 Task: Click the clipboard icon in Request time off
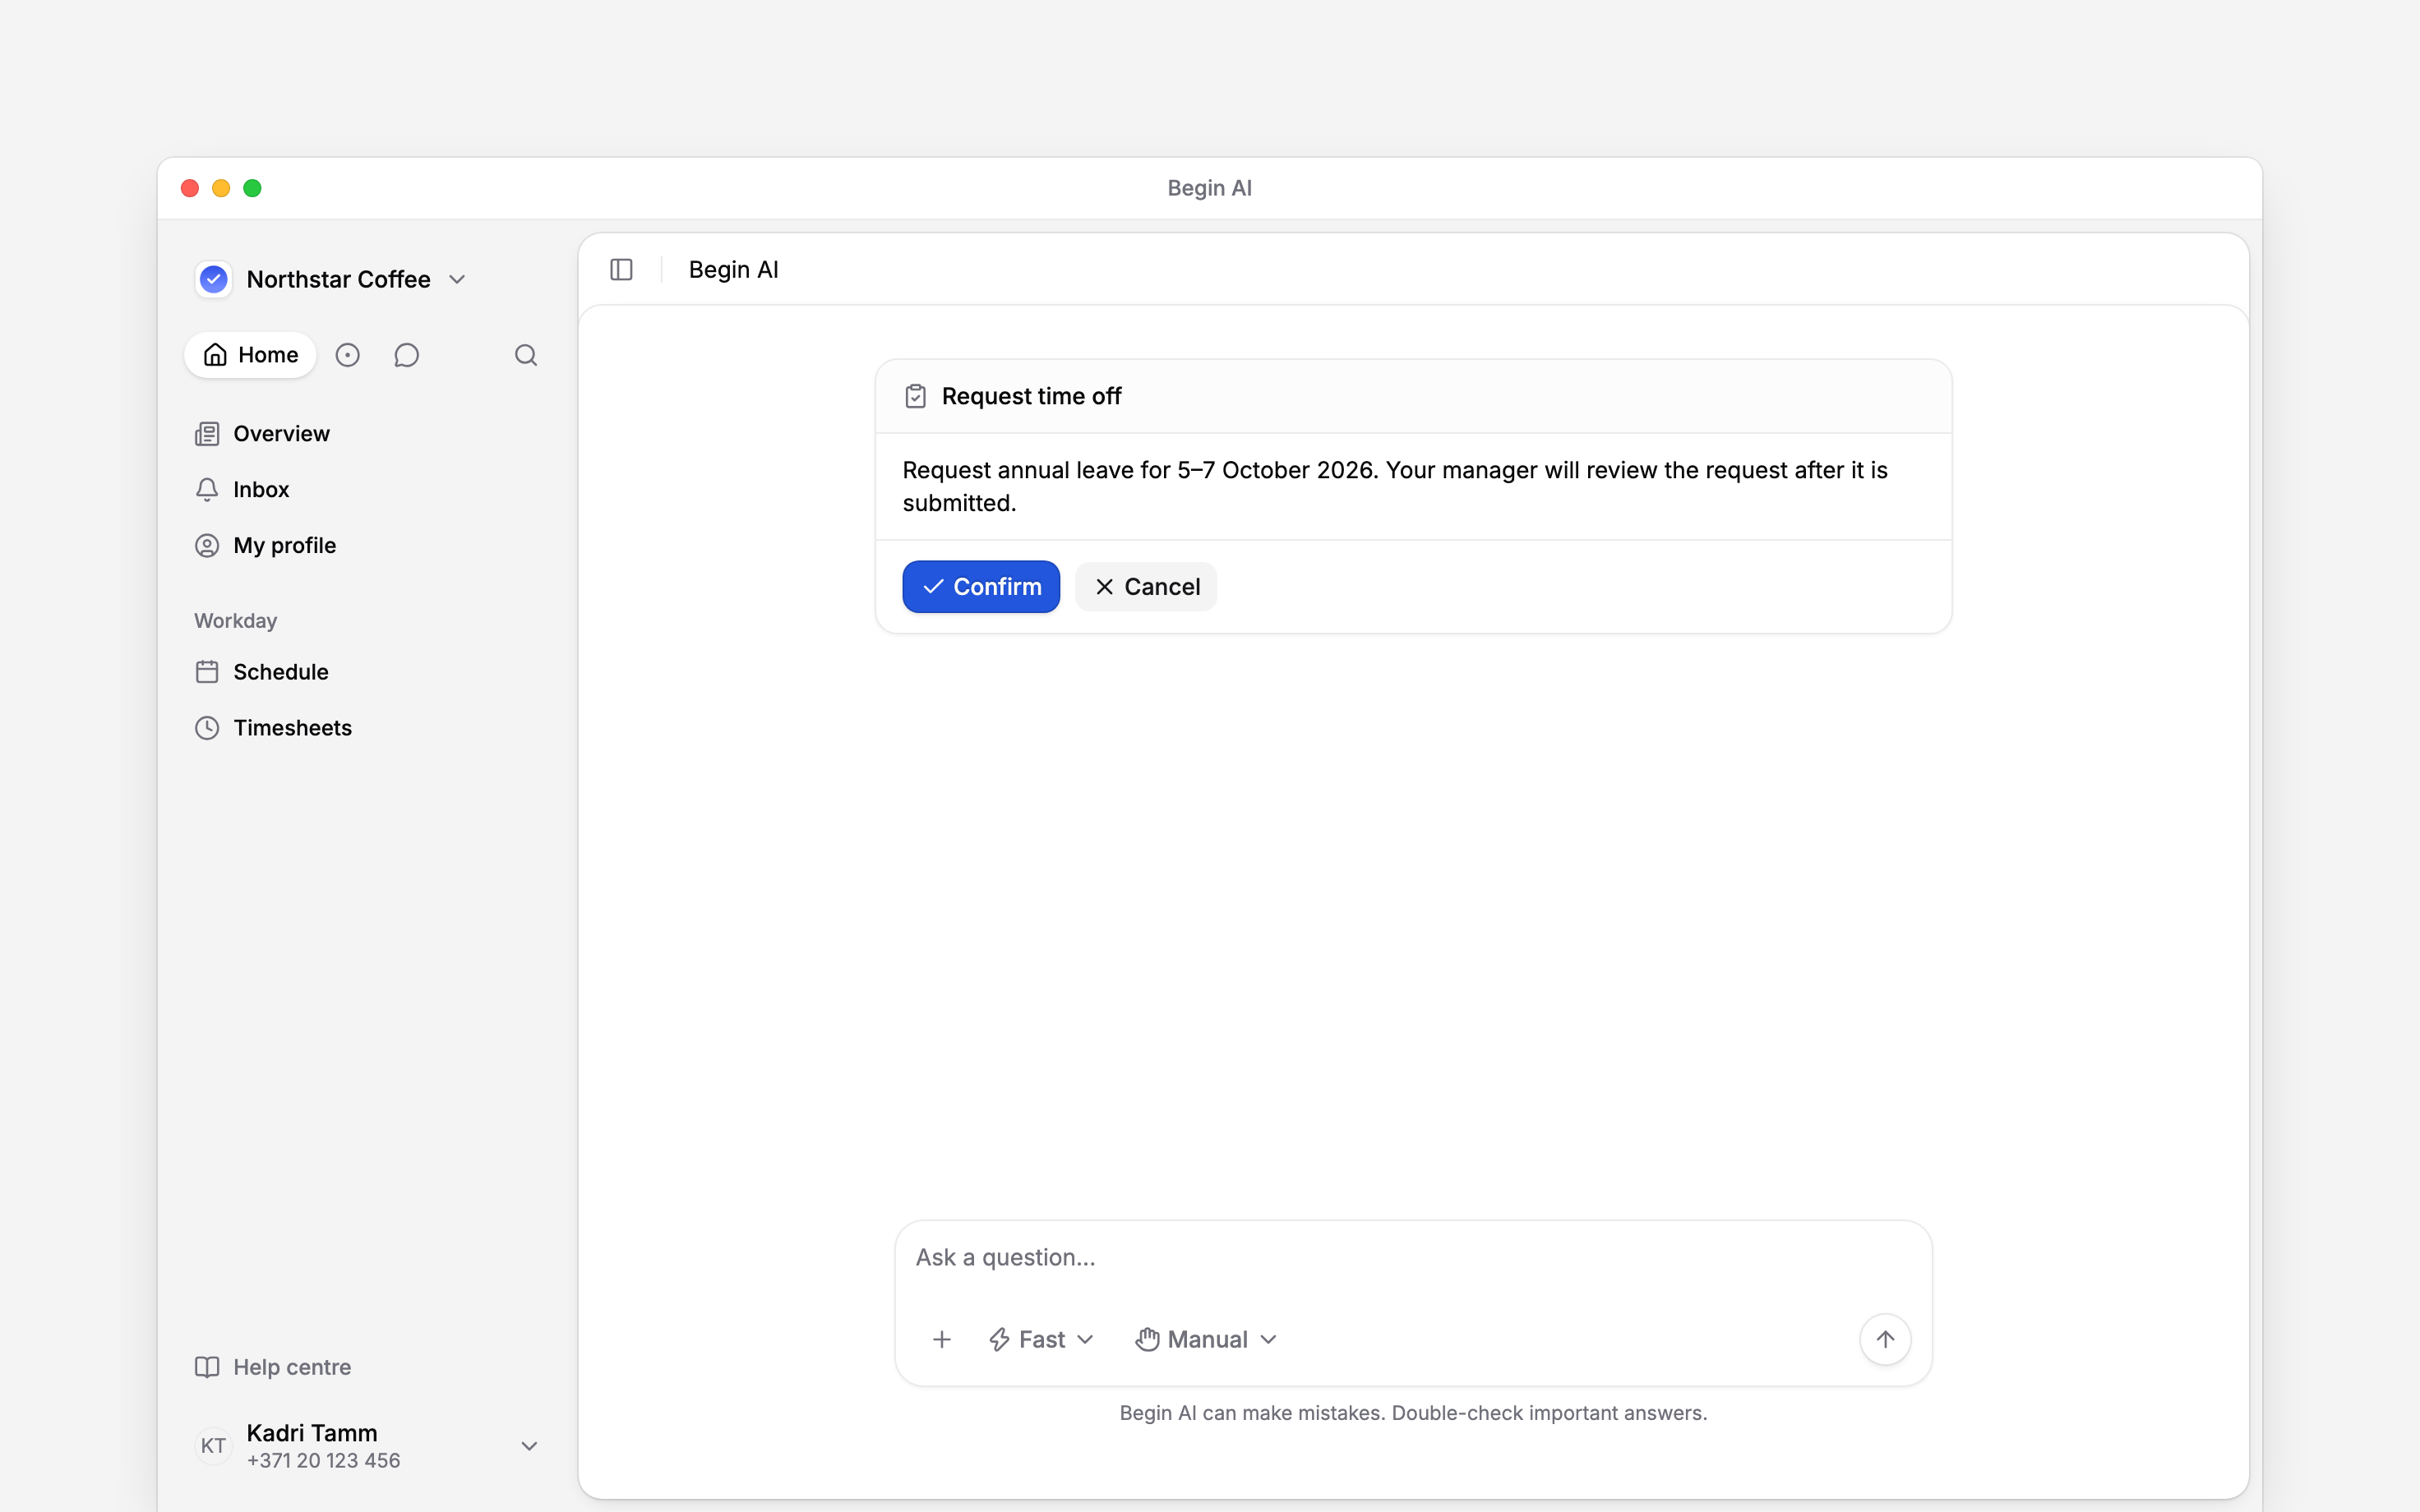pyautogui.click(x=915, y=396)
